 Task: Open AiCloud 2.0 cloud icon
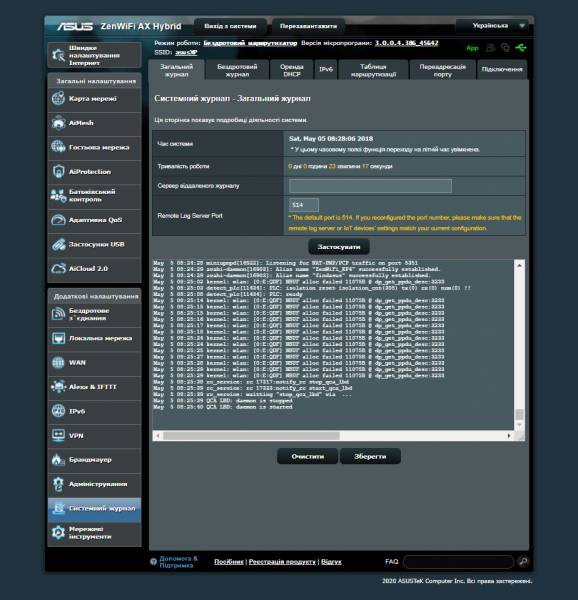(58, 268)
